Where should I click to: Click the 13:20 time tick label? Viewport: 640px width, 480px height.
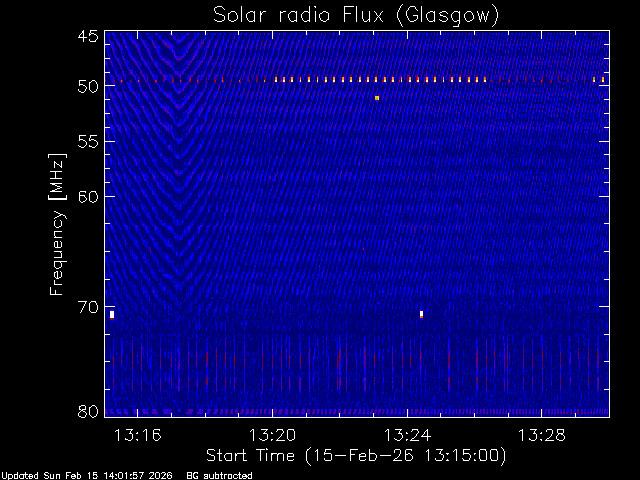[272, 435]
